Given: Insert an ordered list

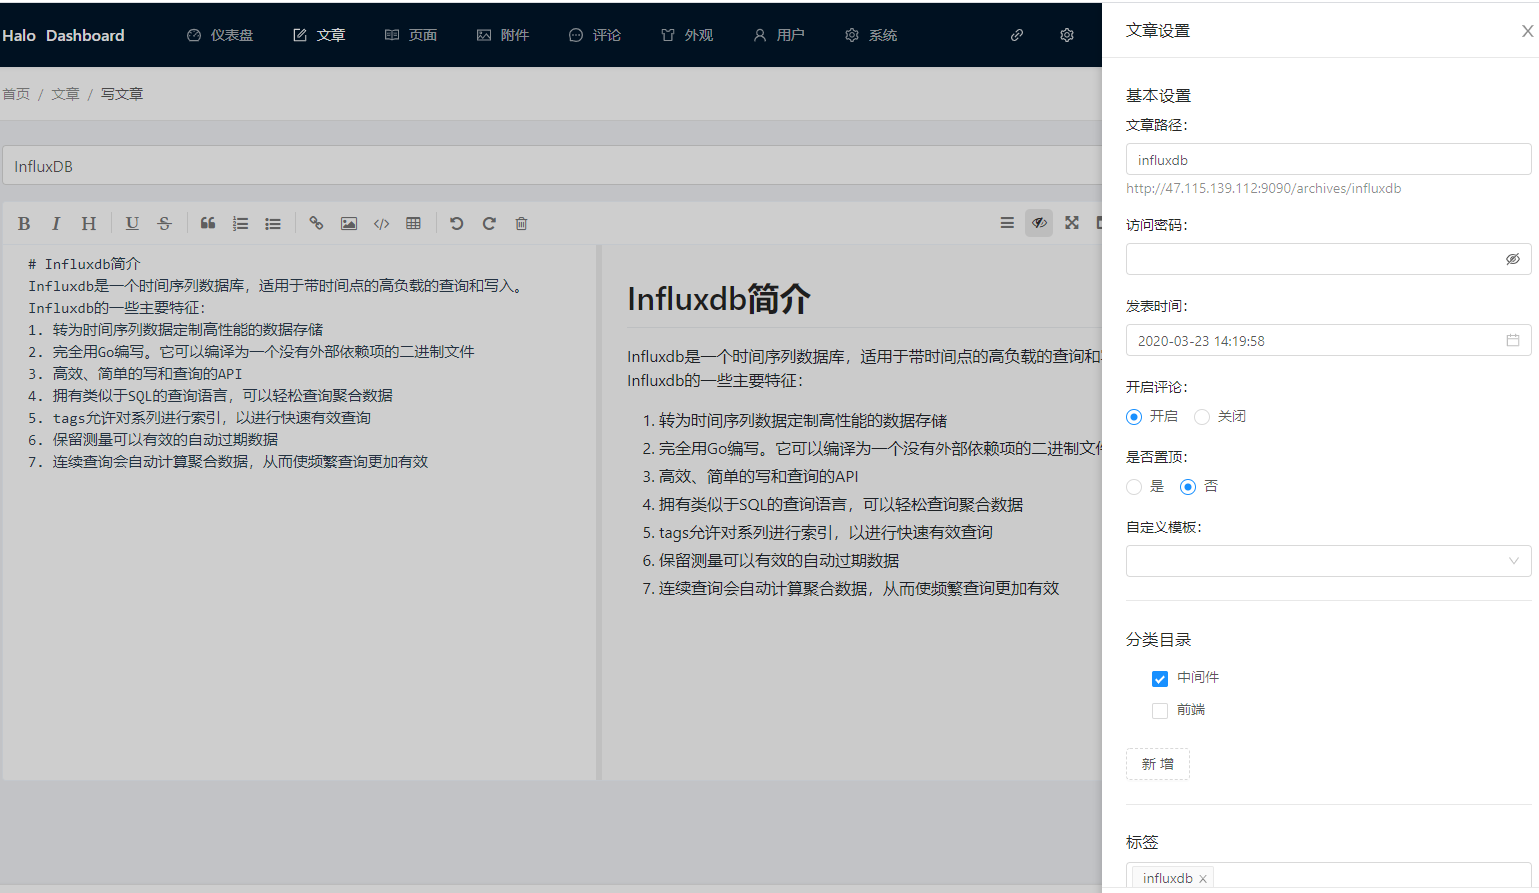Looking at the screenshot, I should pyautogui.click(x=240, y=223).
